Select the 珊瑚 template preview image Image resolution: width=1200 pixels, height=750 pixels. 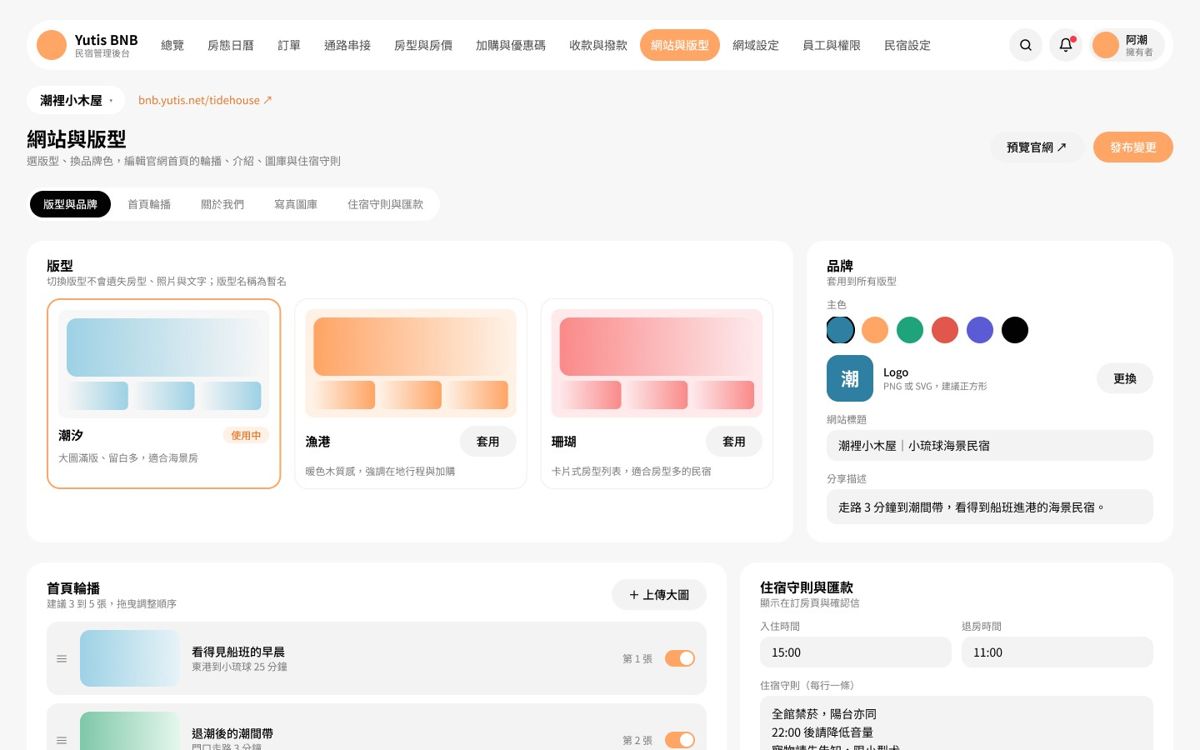click(x=657, y=363)
